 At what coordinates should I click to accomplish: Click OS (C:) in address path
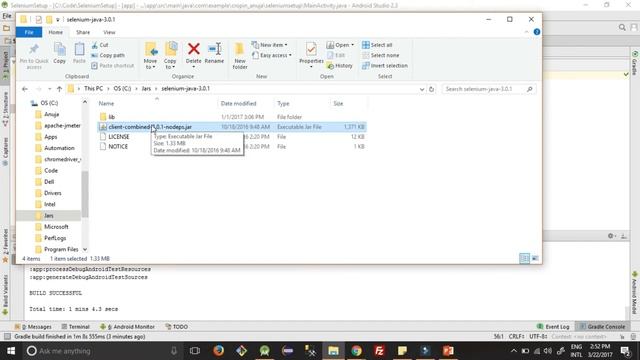[122, 89]
